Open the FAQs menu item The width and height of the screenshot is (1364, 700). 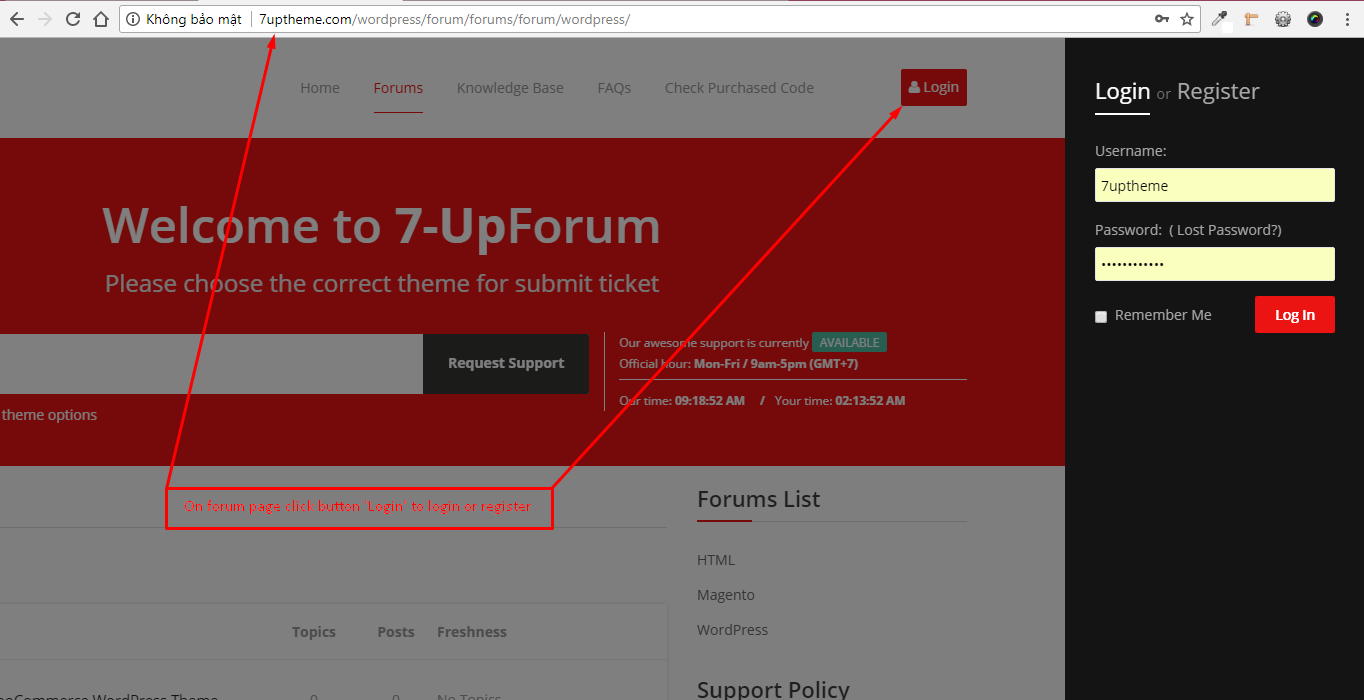tap(614, 88)
